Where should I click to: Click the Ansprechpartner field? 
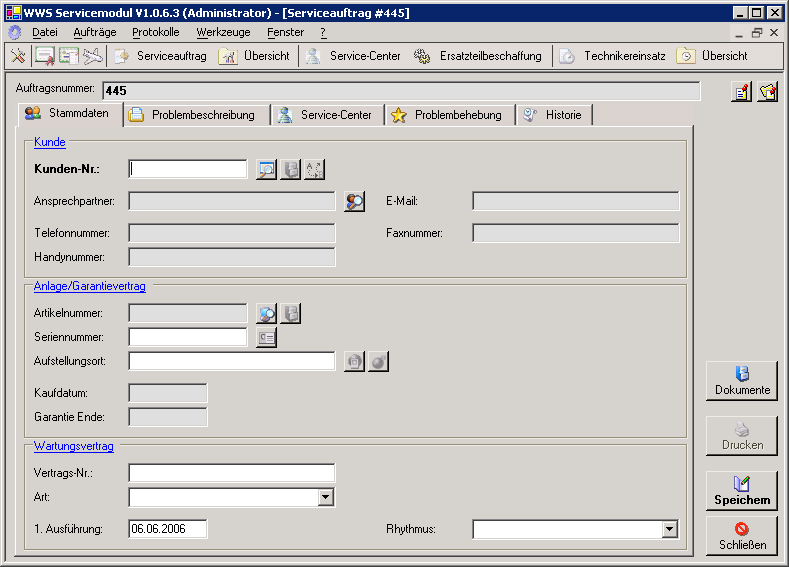232,201
